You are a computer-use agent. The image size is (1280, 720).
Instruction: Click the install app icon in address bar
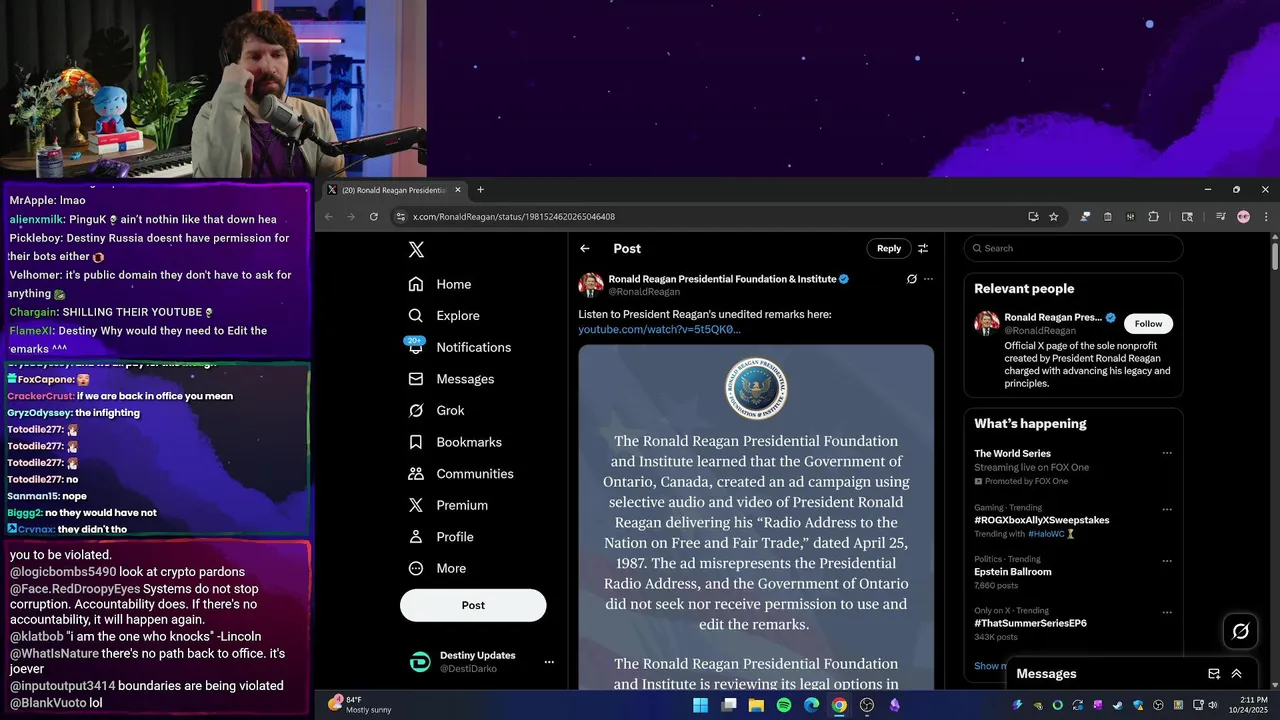(x=1033, y=217)
